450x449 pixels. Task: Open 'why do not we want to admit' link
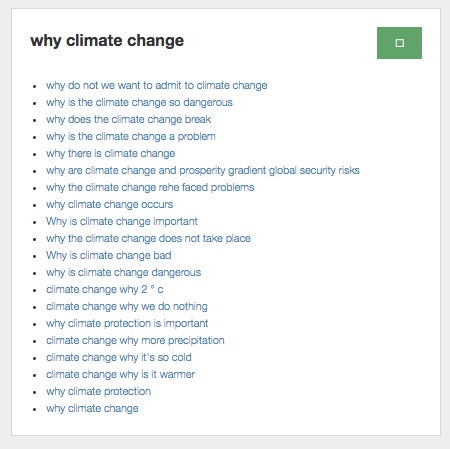tap(157, 85)
